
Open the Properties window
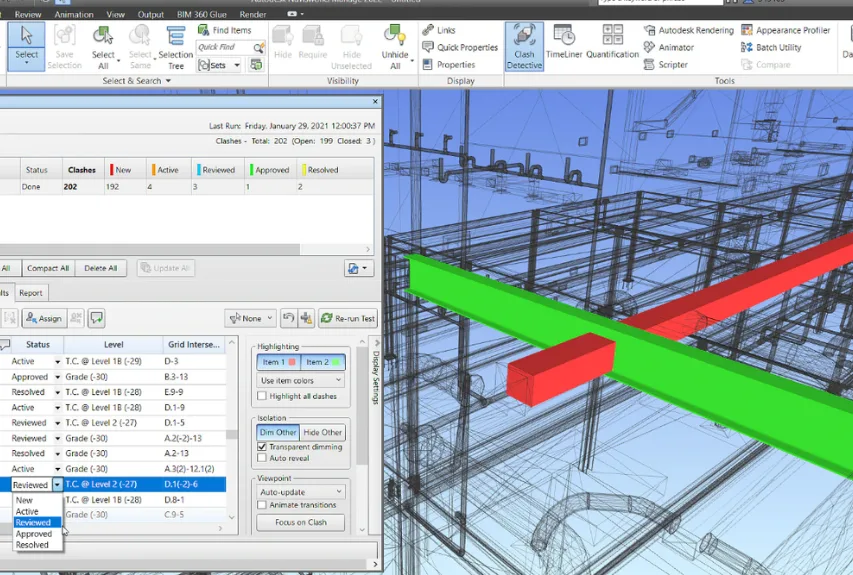[449, 65]
